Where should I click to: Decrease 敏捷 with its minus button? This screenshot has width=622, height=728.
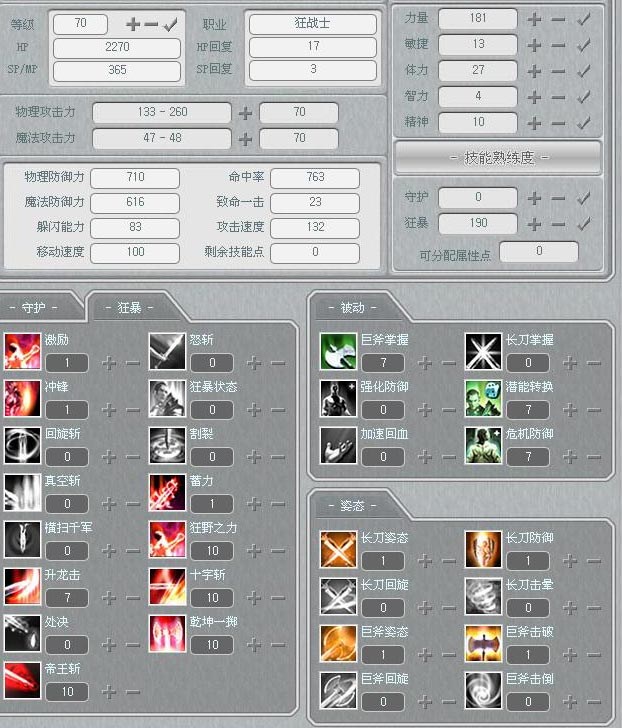click(x=558, y=46)
